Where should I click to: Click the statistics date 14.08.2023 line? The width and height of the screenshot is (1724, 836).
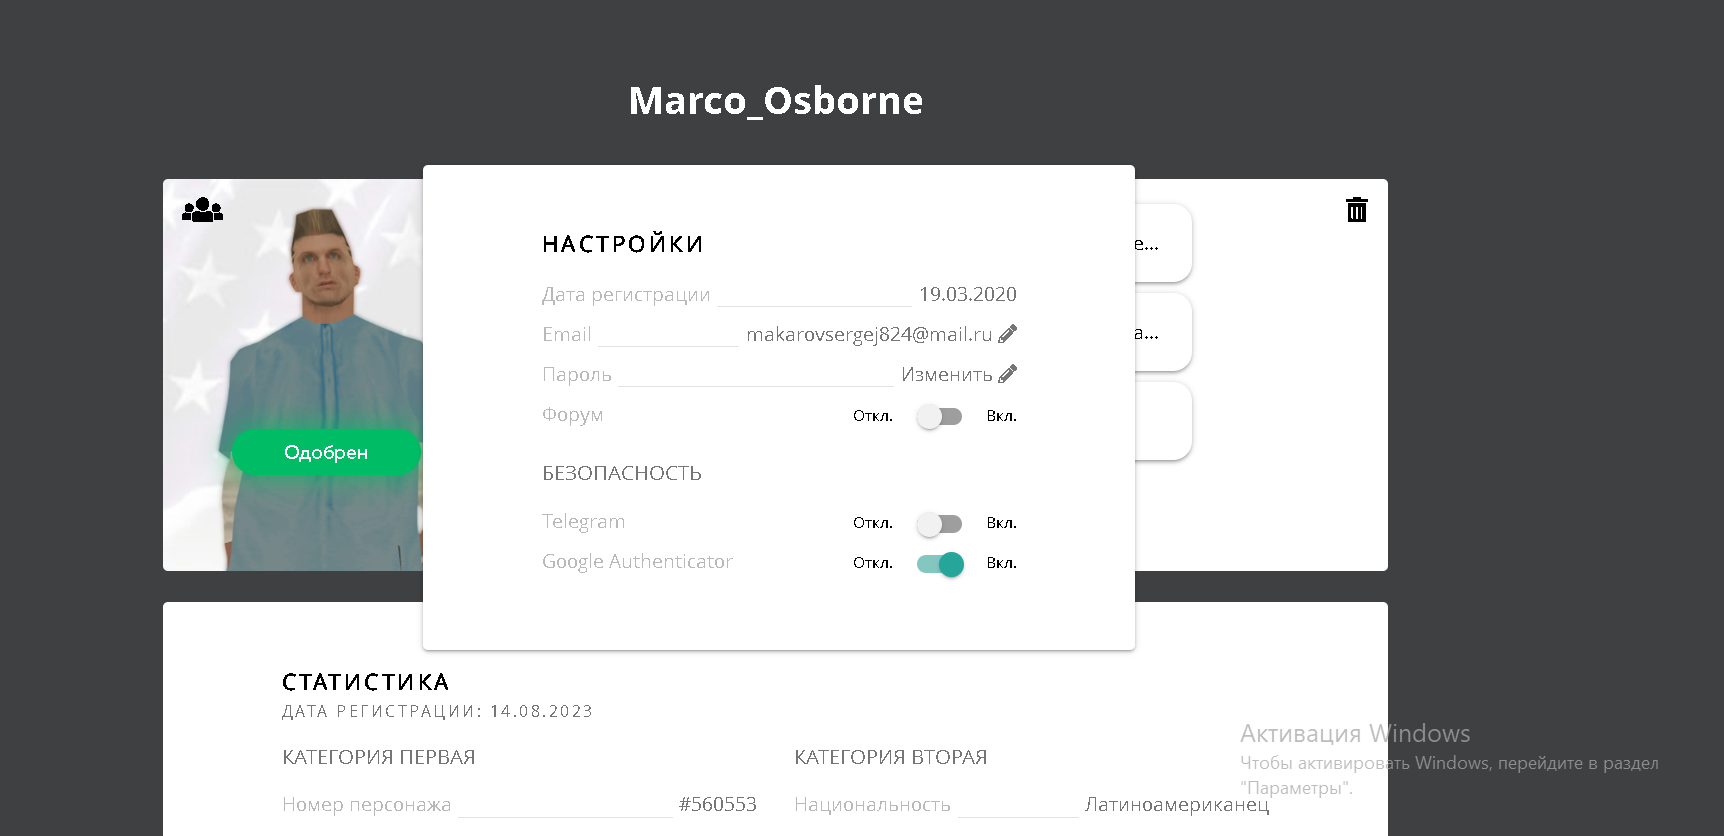(437, 711)
